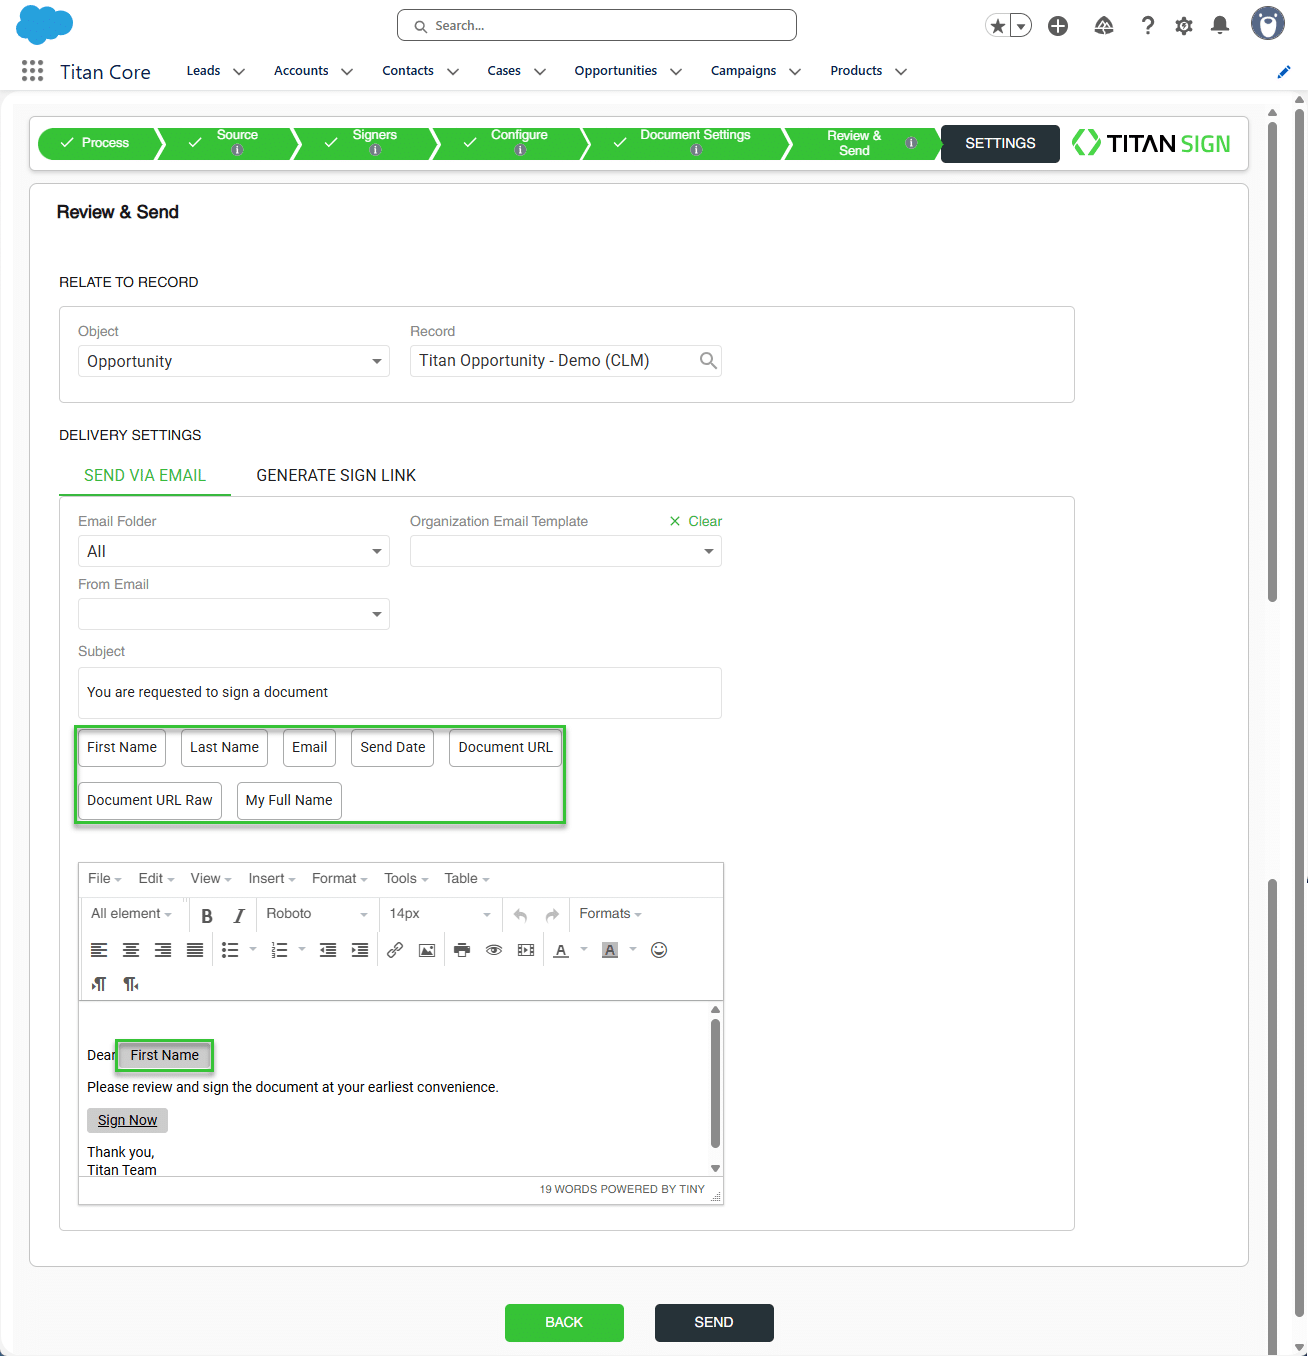Insert the Document URL merge field
The width and height of the screenshot is (1308, 1356).
(x=505, y=748)
